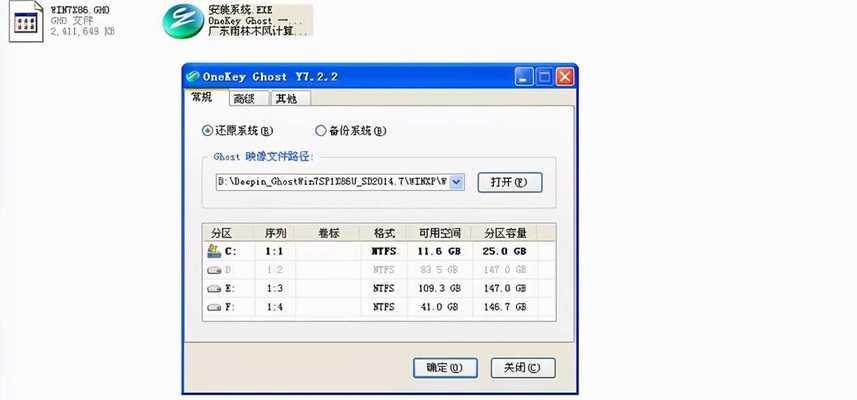Click the E: drive icon
Viewport: 857px width, 400px height.
point(214,289)
